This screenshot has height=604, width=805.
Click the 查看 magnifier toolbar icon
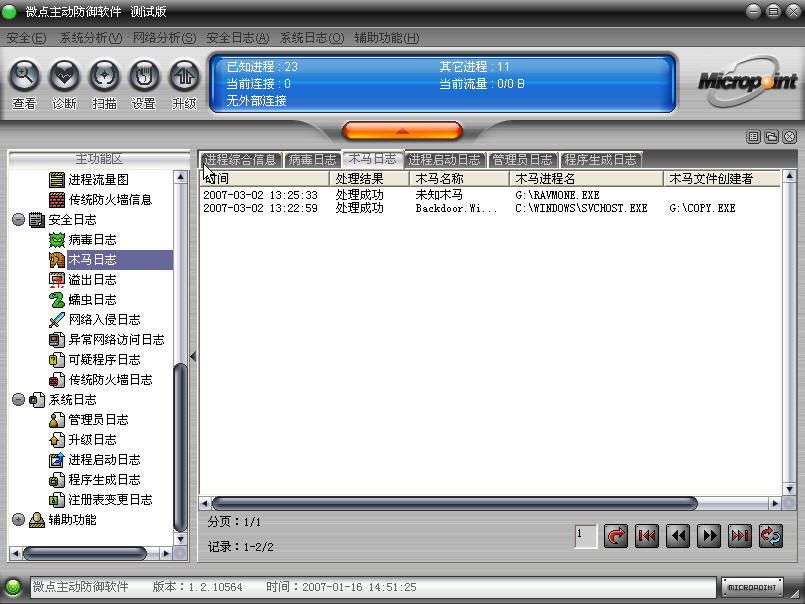click(24, 76)
